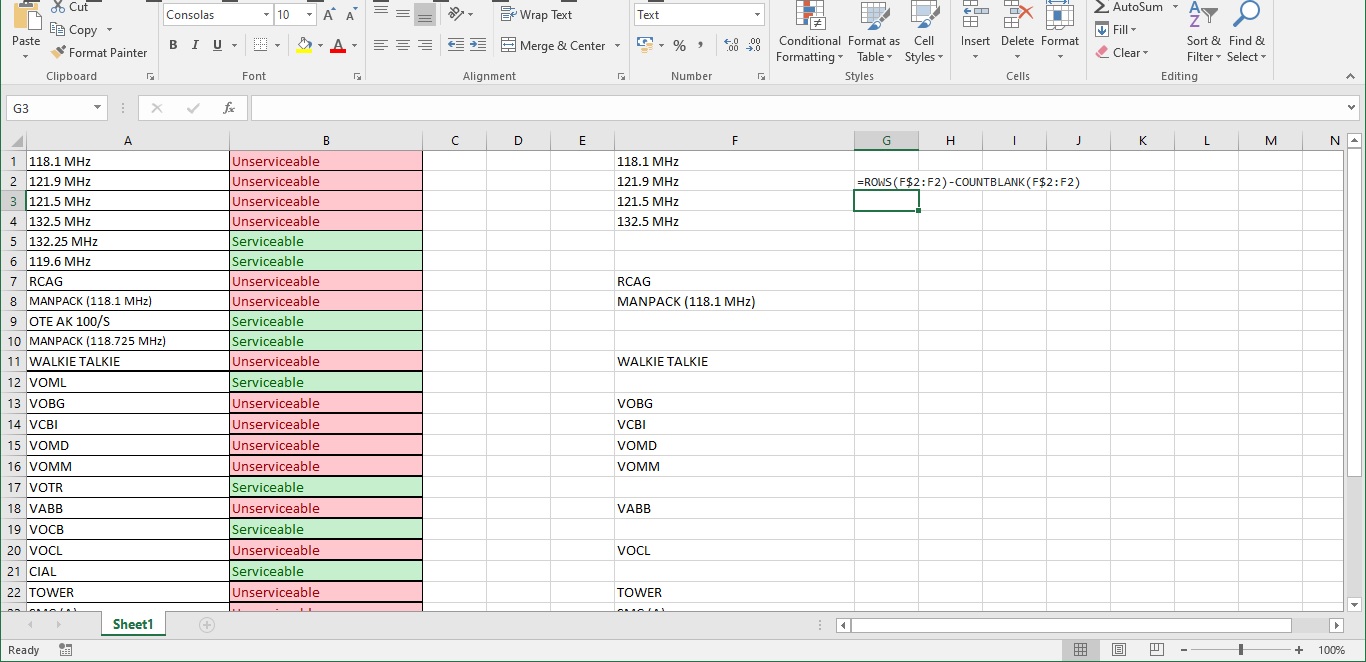Switch to the Sheet1 tab

[x=132, y=623]
